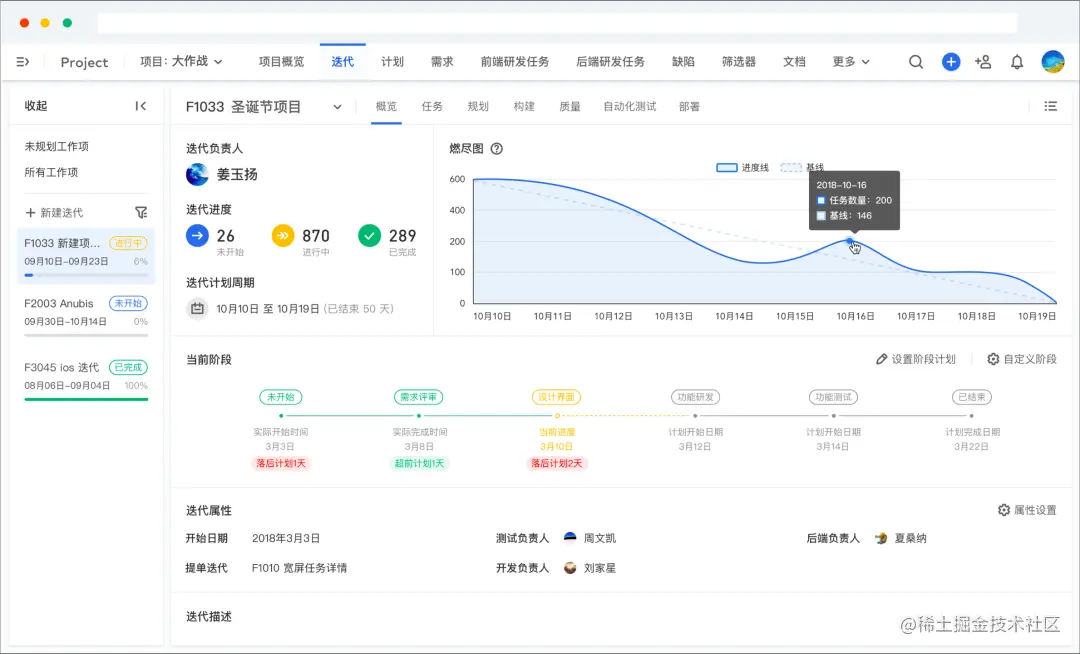1080x654 pixels.
Task: Click 新建迭代 to create iteration
Action: 54,213
